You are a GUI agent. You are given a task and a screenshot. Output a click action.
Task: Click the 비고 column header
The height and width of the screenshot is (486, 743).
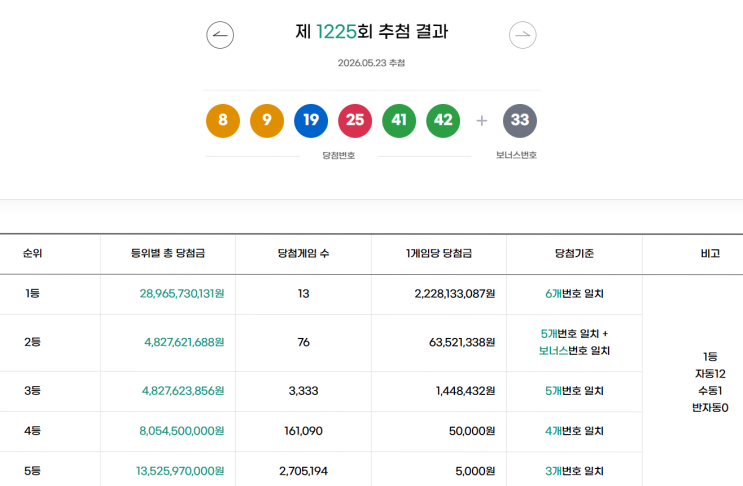click(x=710, y=253)
